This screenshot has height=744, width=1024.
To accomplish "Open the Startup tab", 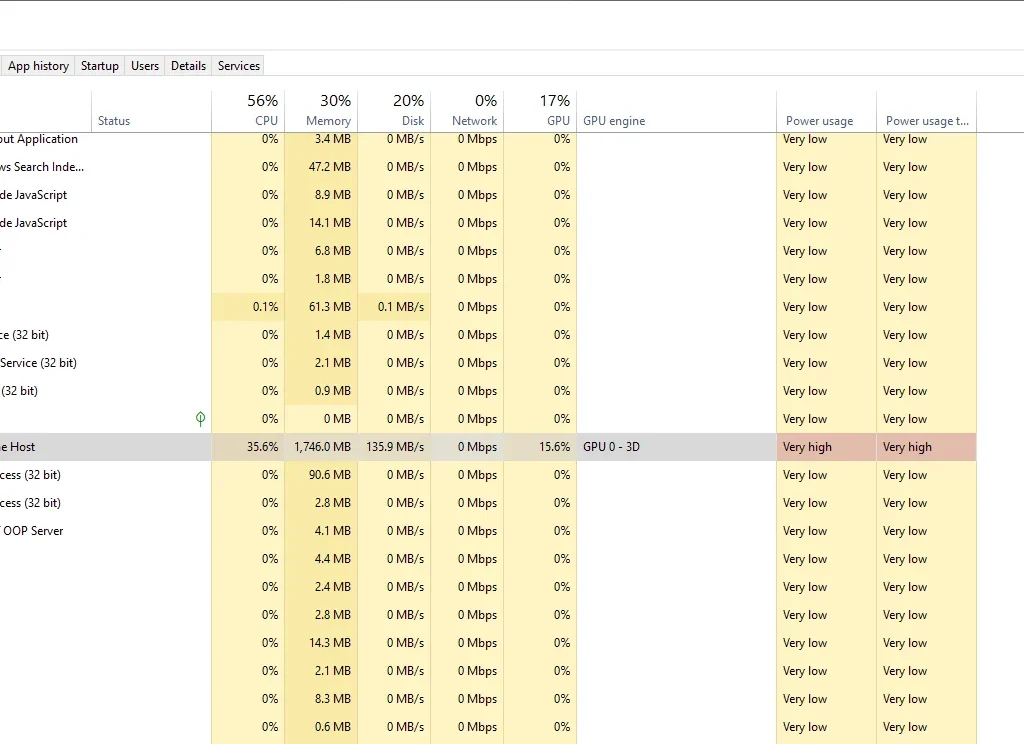I will pos(99,65).
